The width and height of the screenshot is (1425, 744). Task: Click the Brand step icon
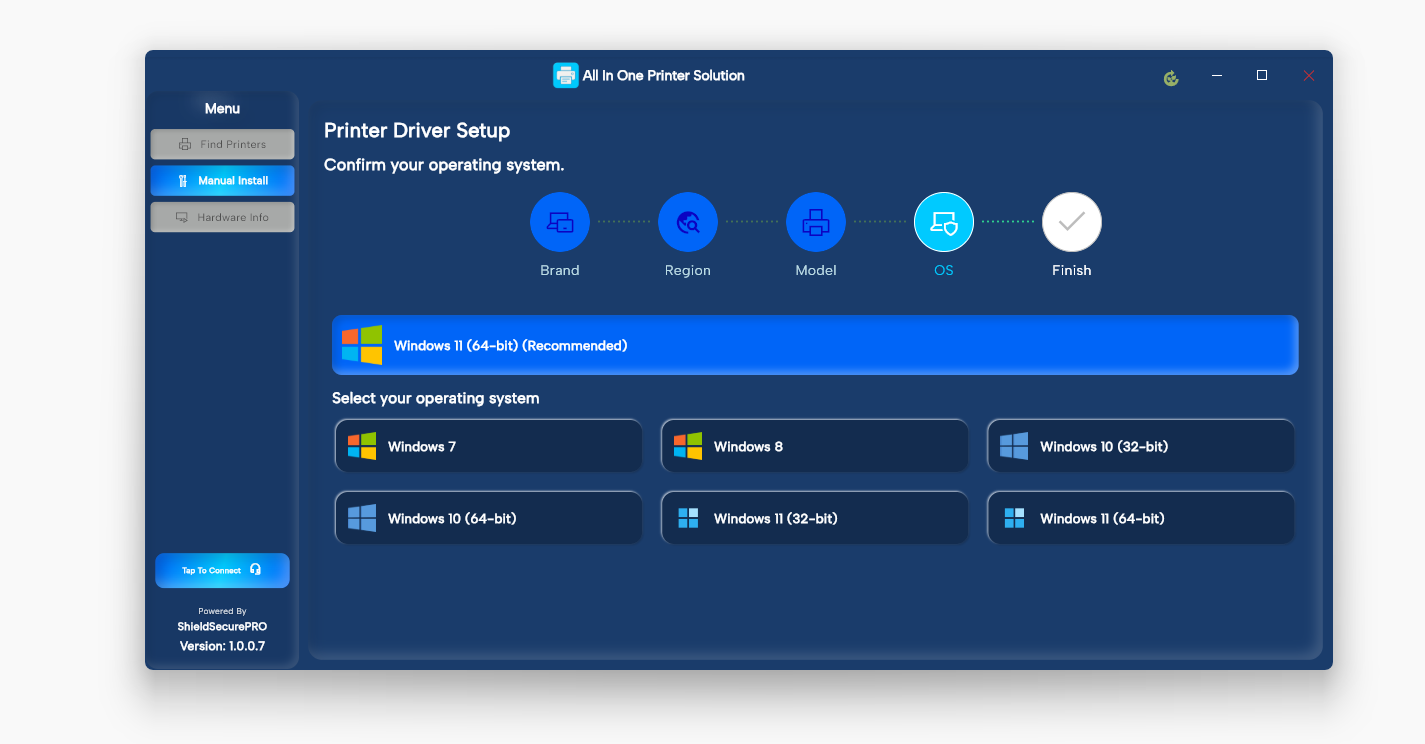(x=560, y=222)
